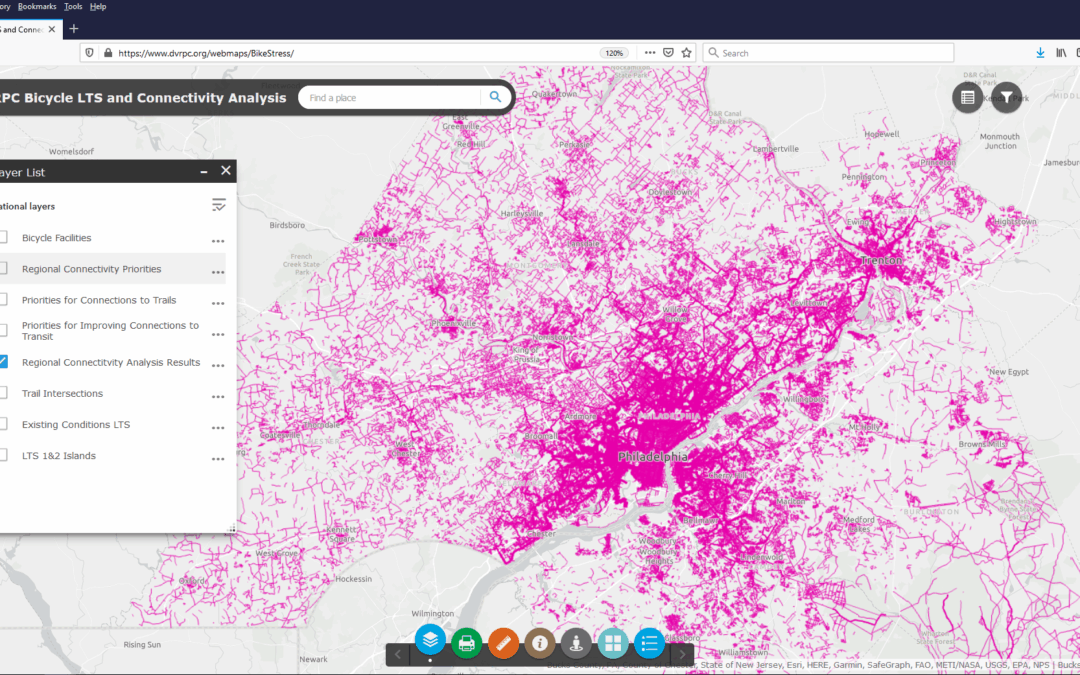Image resolution: width=1080 pixels, height=675 pixels.
Task: Open the brown info/About widget
Action: tap(540, 642)
